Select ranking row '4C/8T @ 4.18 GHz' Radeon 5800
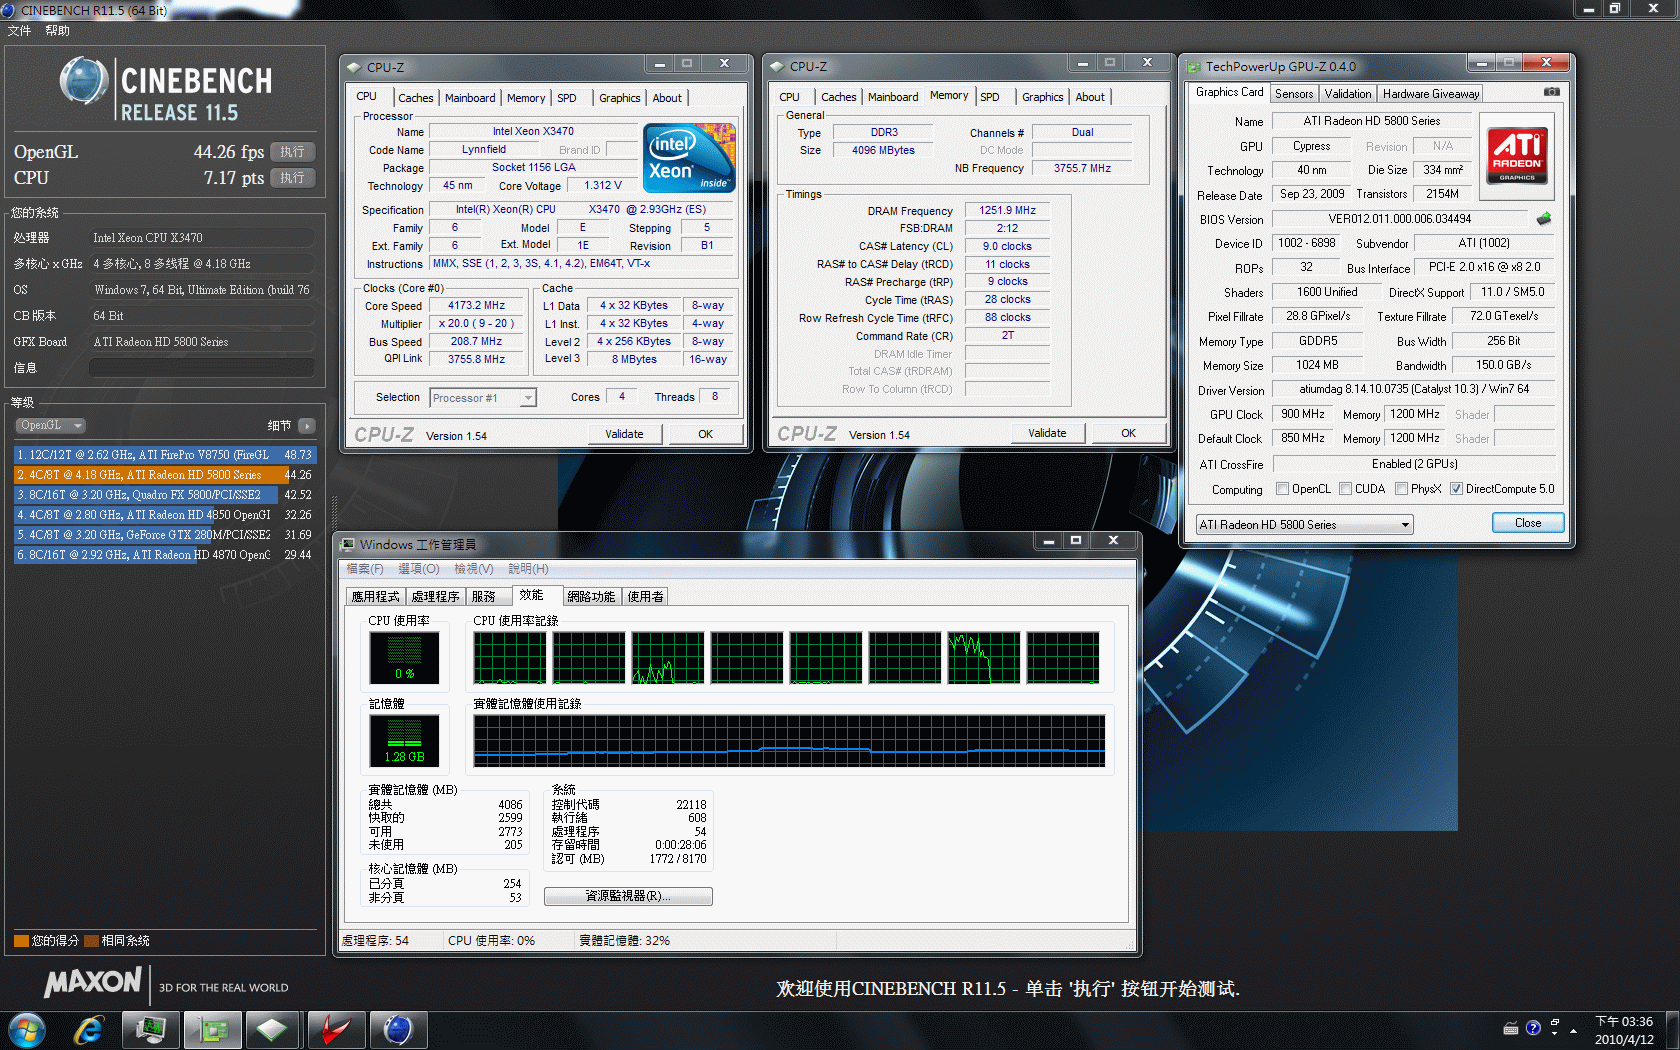The width and height of the screenshot is (1680, 1050). click(x=164, y=475)
